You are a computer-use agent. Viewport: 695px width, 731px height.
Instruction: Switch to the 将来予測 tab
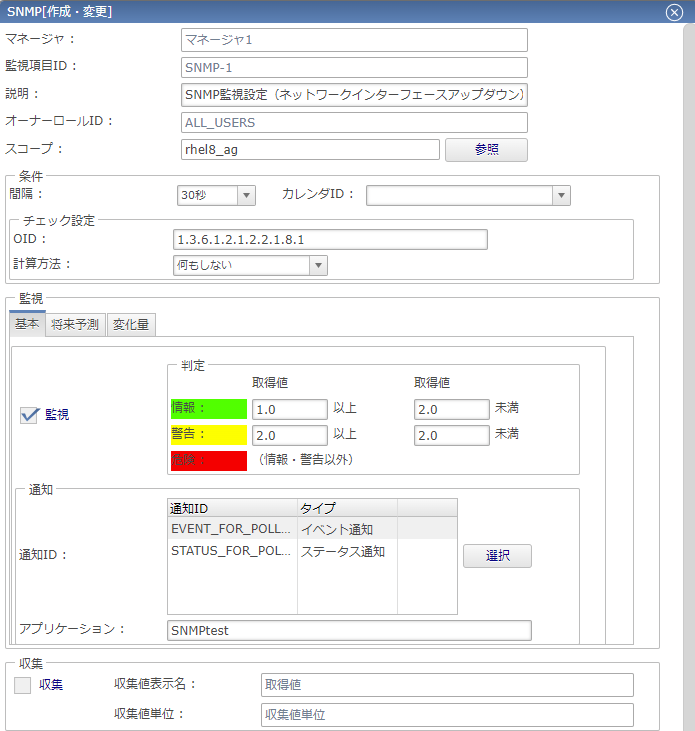click(x=75, y=324)
